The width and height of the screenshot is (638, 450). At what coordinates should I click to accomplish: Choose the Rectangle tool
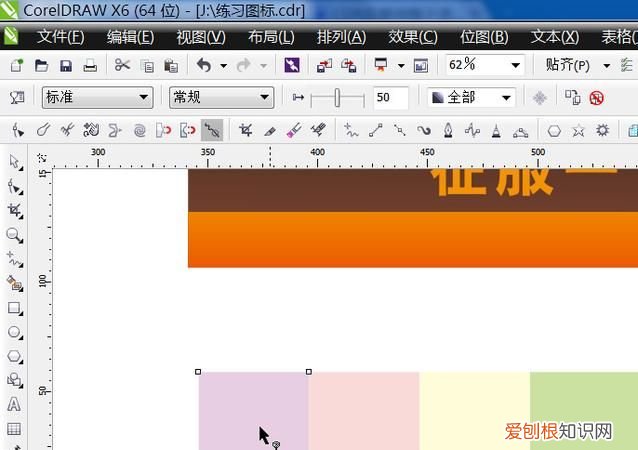tap(14, 308)
